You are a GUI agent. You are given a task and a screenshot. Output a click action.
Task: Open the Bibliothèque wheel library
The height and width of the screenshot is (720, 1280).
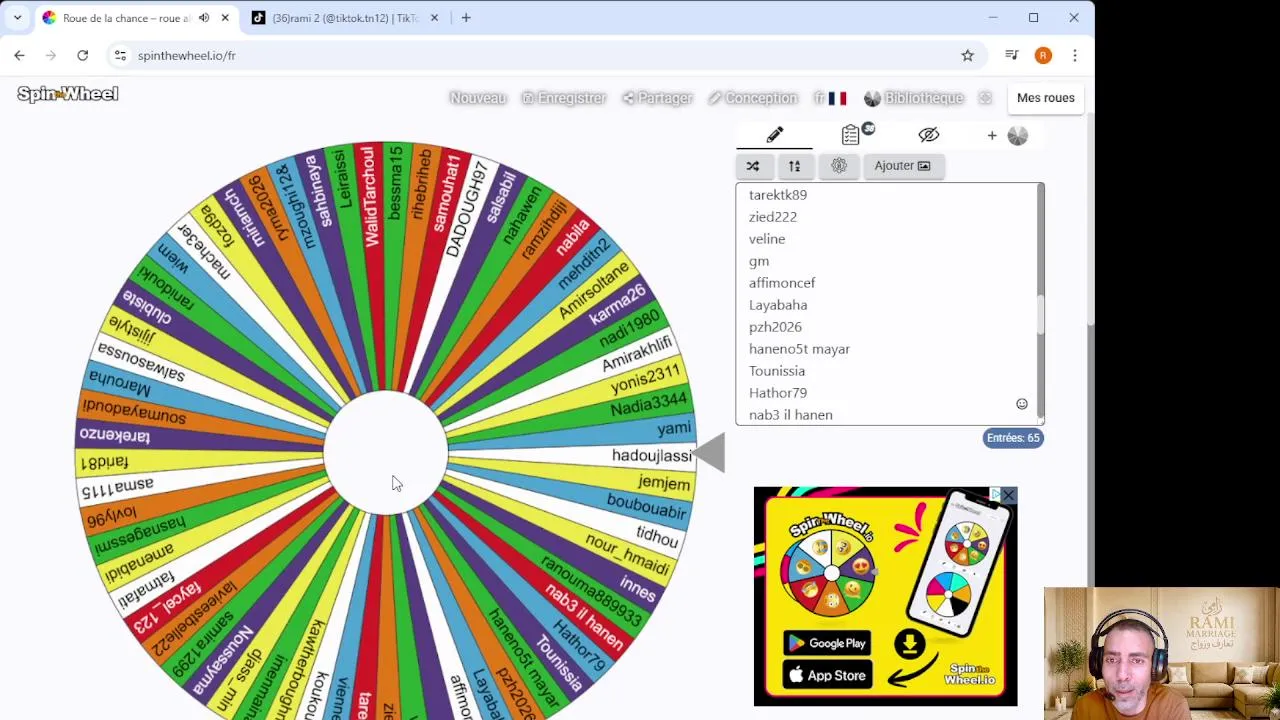pos(914,98)
